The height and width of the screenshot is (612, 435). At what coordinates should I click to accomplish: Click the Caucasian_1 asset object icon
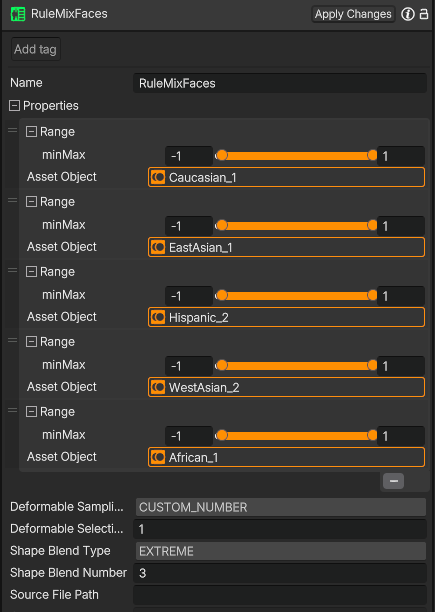pos(158,177)
